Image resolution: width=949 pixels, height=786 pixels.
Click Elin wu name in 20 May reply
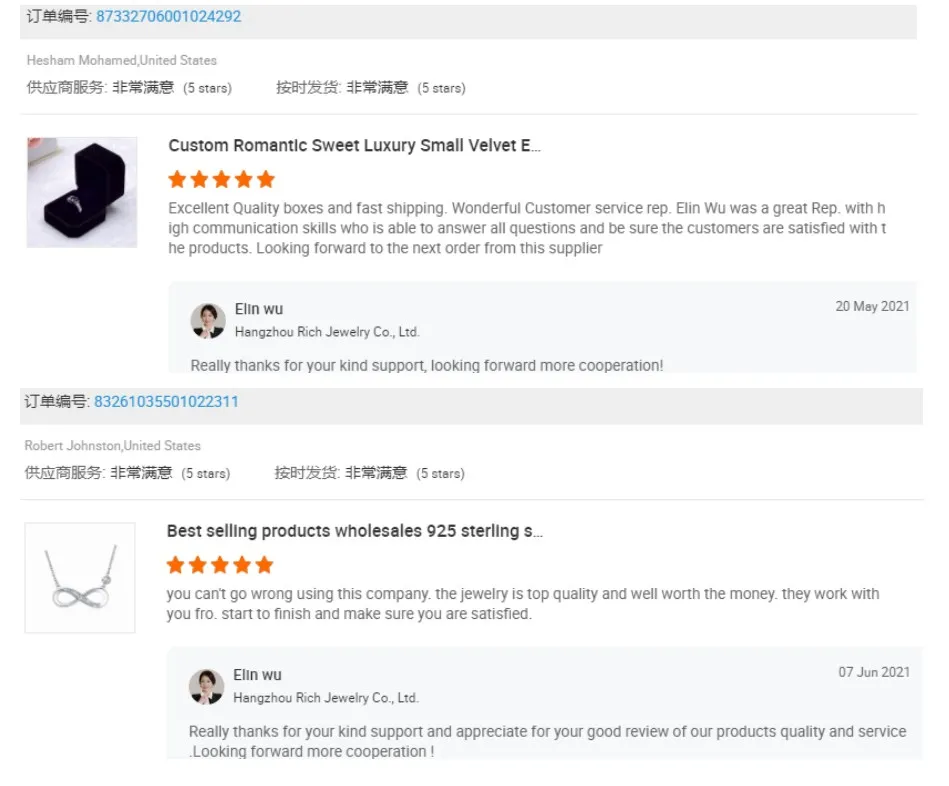click(259, 309)
